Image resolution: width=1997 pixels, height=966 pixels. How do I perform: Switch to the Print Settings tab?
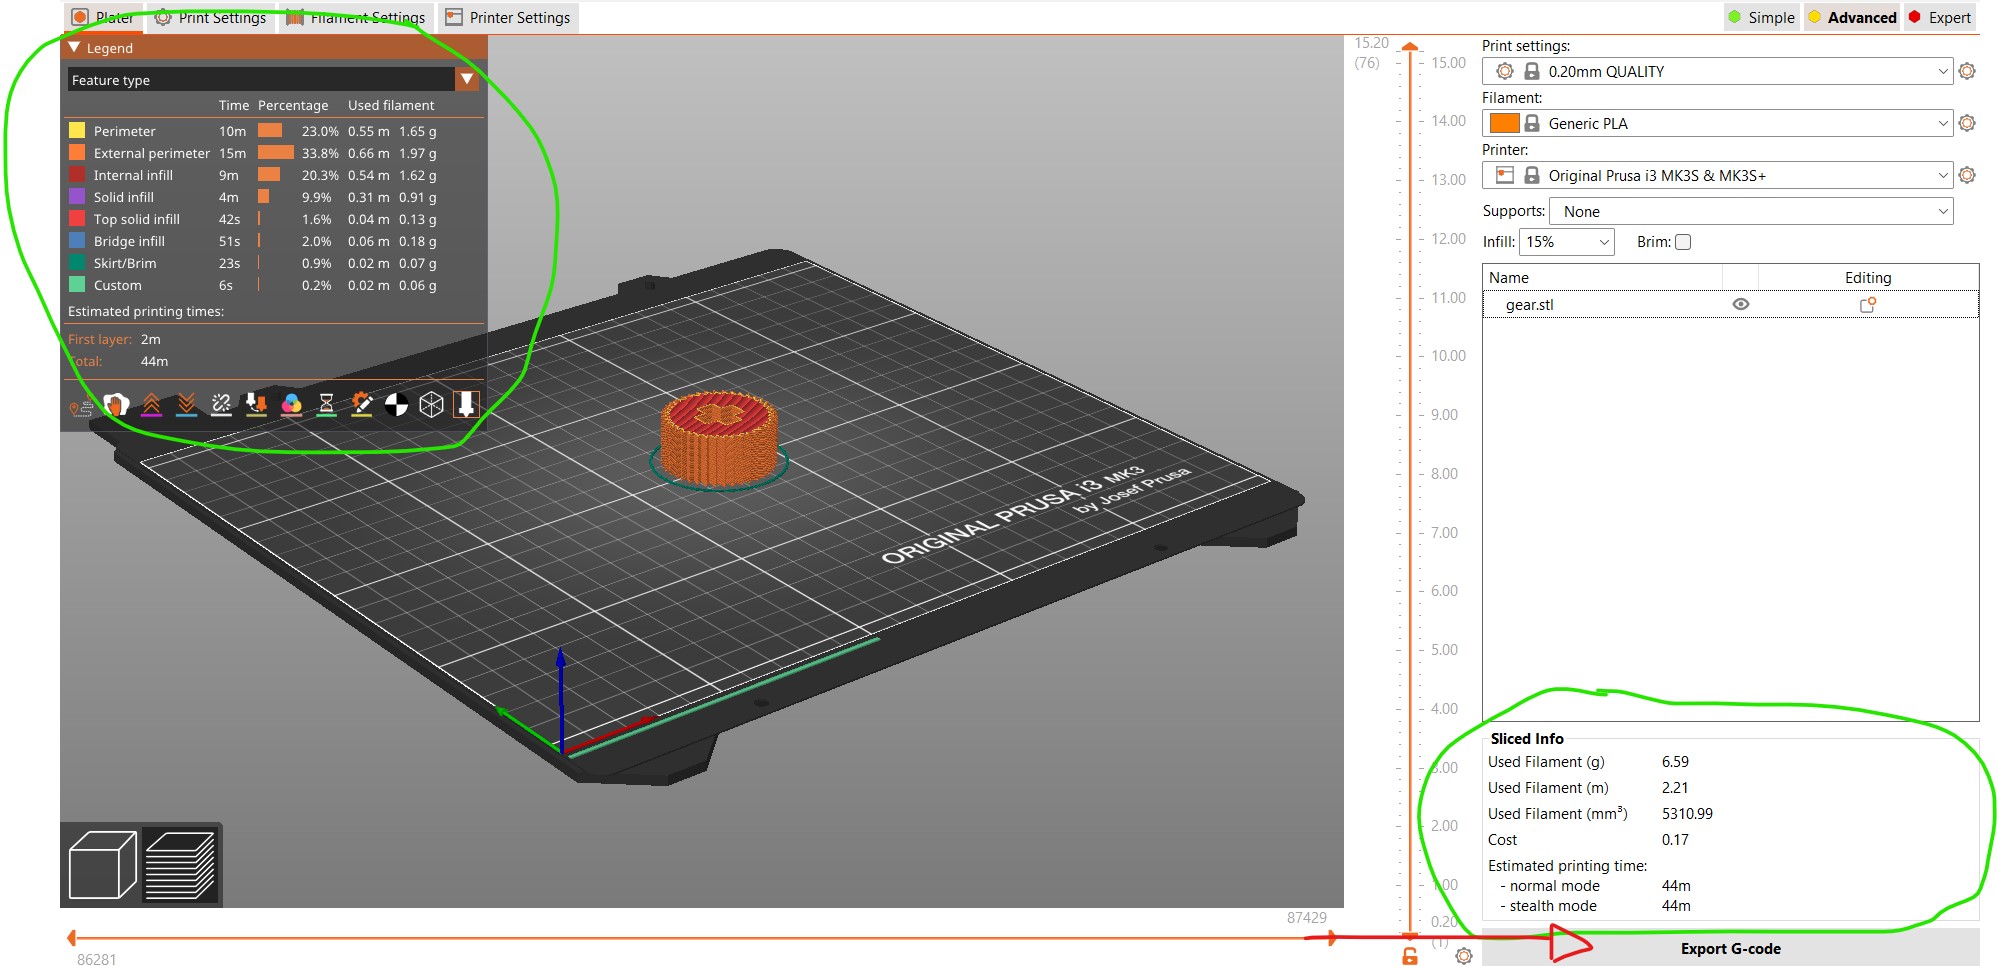click(x=211, y=17)
